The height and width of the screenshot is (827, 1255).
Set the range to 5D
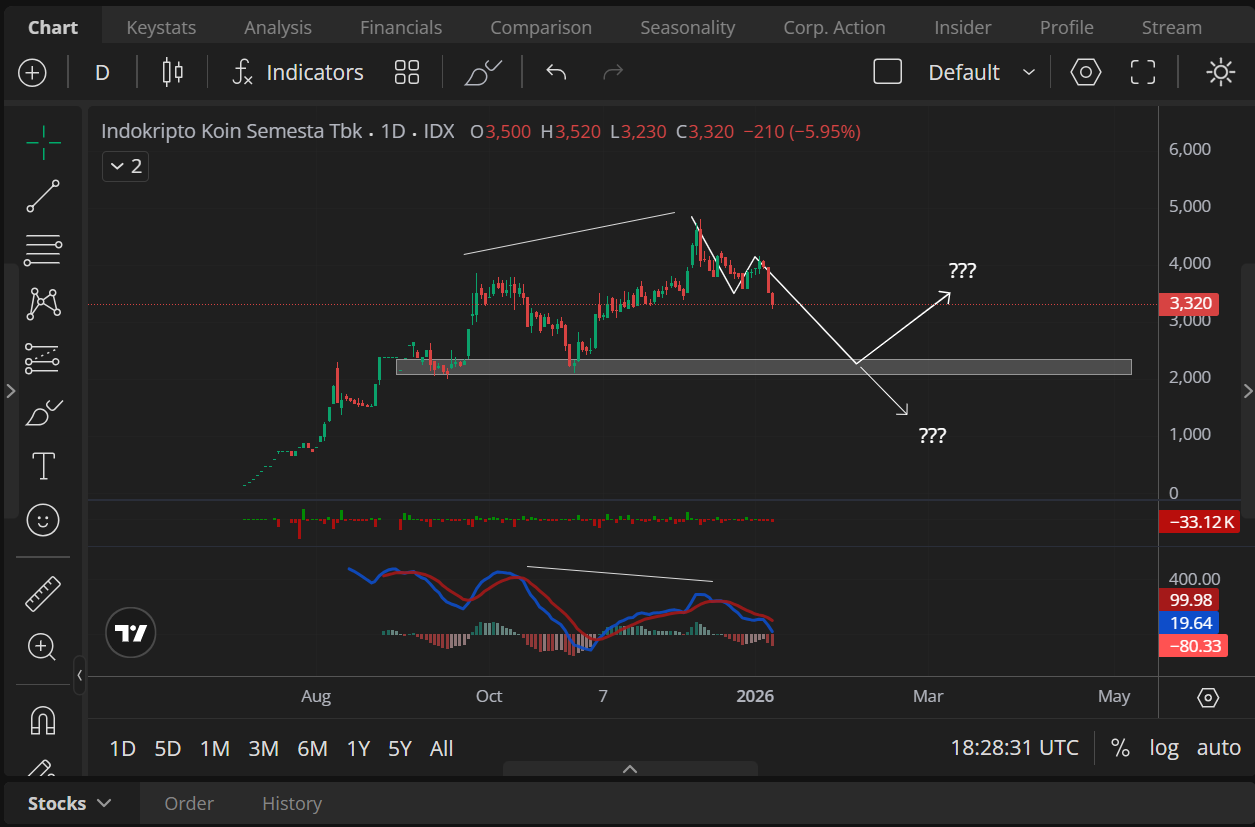point(168,748)
